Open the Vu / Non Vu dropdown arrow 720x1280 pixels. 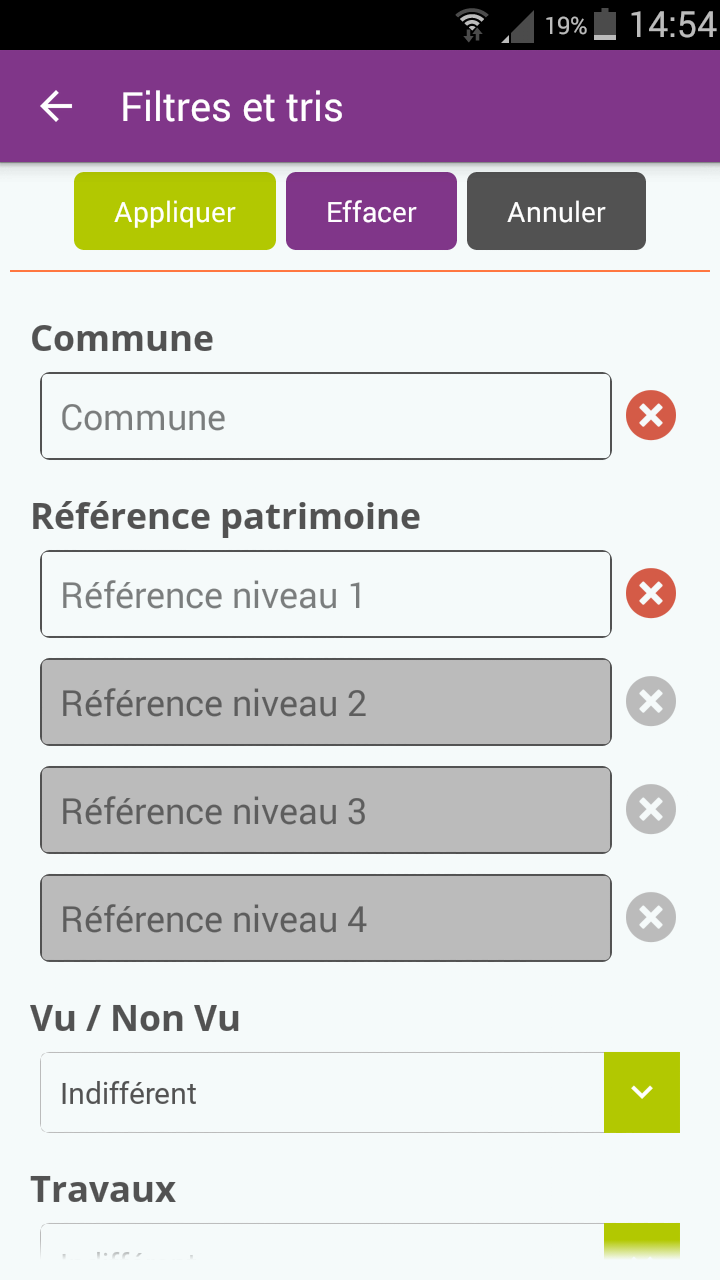tap(642, 1092)
